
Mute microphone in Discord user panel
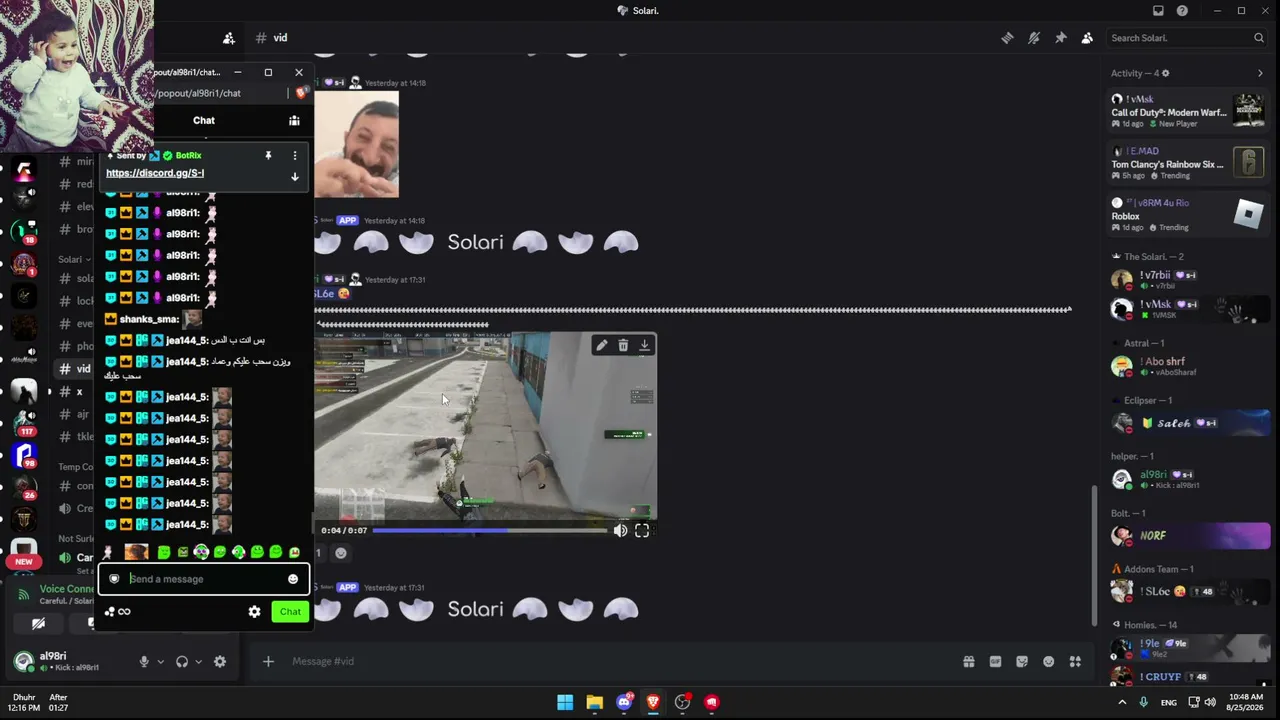(144, 662)
